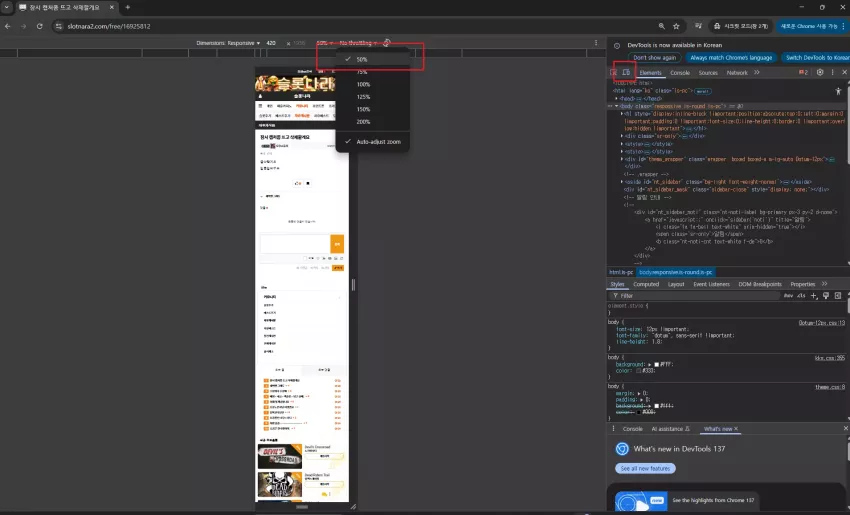This screenshot has width=850, height=515.
Task: Choose the 150% zoom option
Action: (372, 109)
